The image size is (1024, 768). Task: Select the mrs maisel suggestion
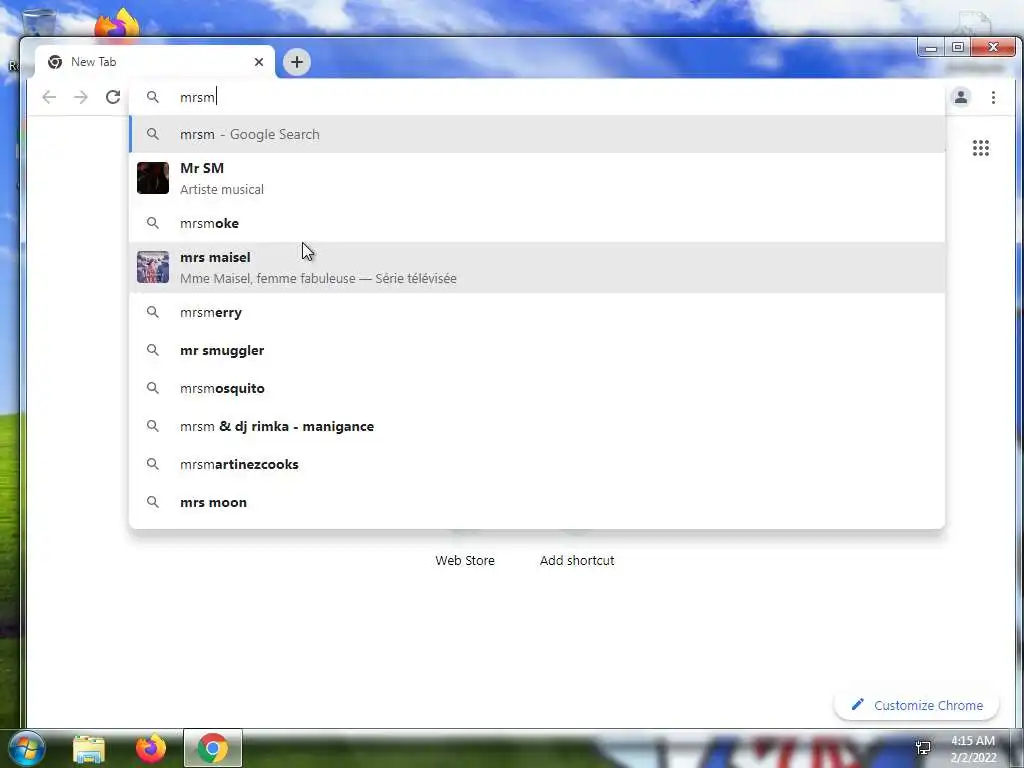(537, 268)
